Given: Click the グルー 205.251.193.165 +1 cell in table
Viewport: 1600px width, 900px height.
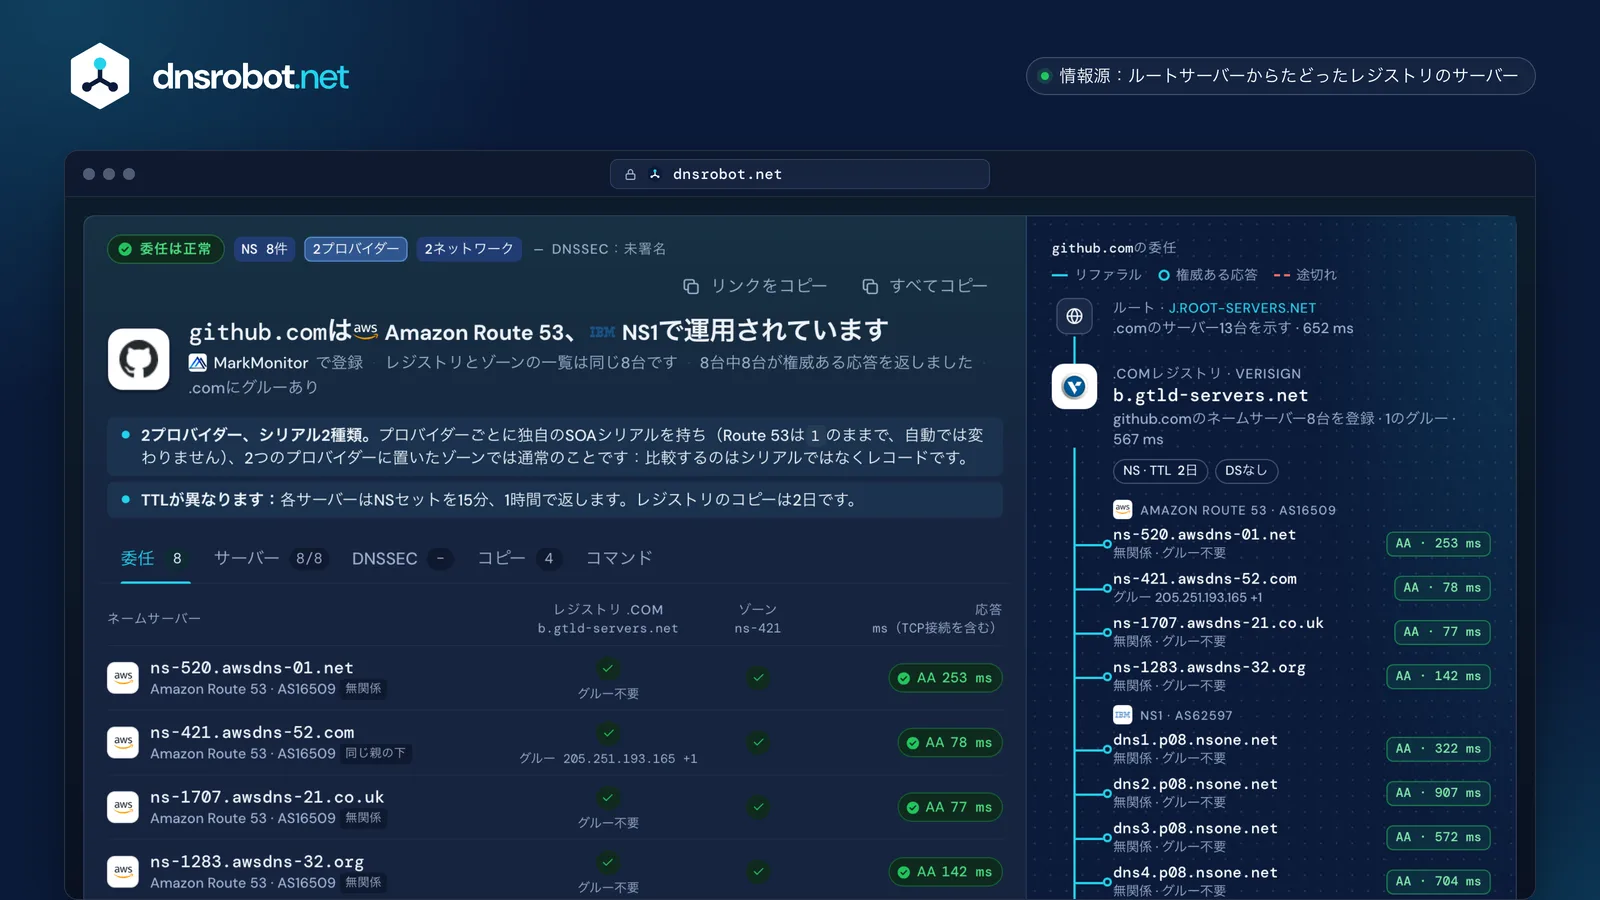Looking at the screenshot, I should (608, 759).
